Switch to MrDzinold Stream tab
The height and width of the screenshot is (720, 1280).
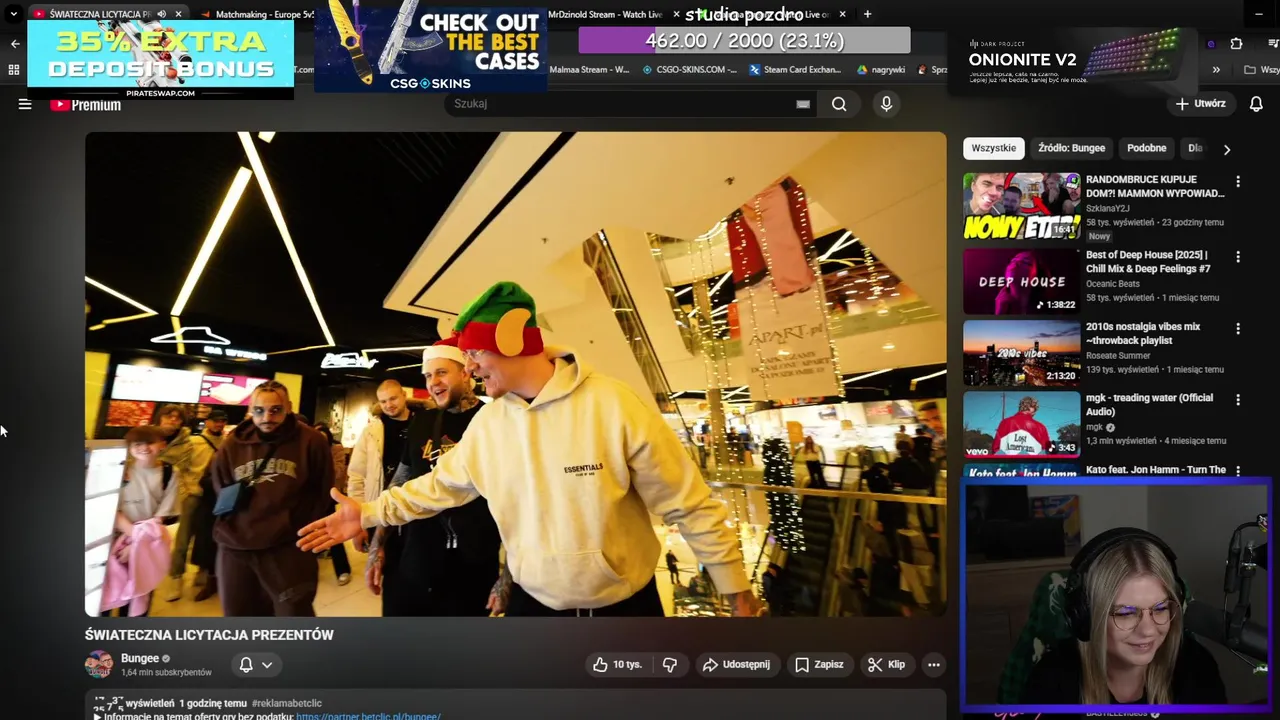tap(603, 14)
